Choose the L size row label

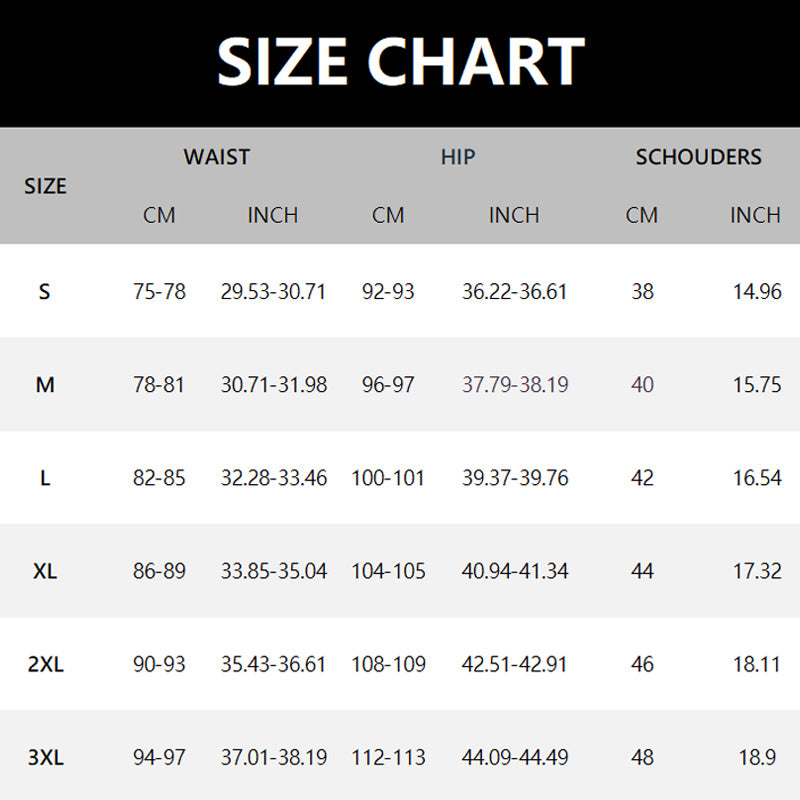point(45,478)
